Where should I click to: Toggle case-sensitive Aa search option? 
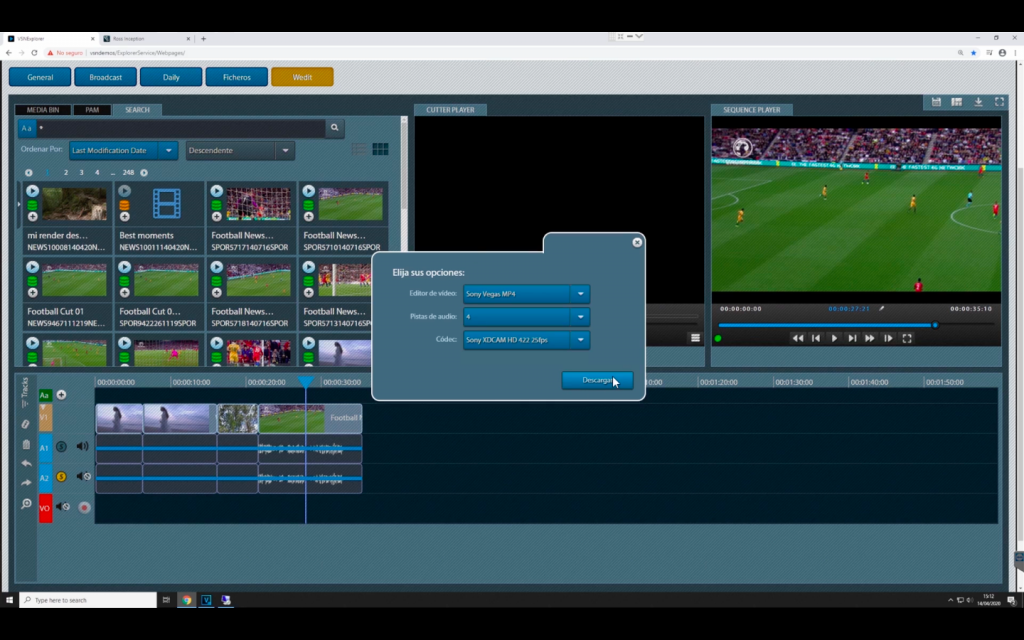click(x=26, y=128)
